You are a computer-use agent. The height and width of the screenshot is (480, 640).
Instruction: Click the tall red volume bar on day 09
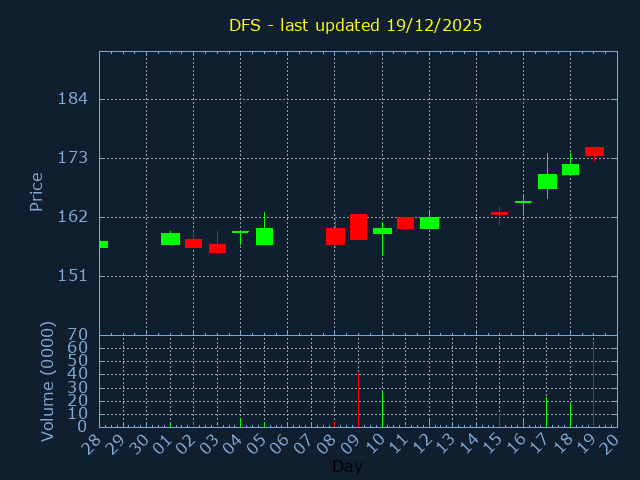click(x=358, y=400)
